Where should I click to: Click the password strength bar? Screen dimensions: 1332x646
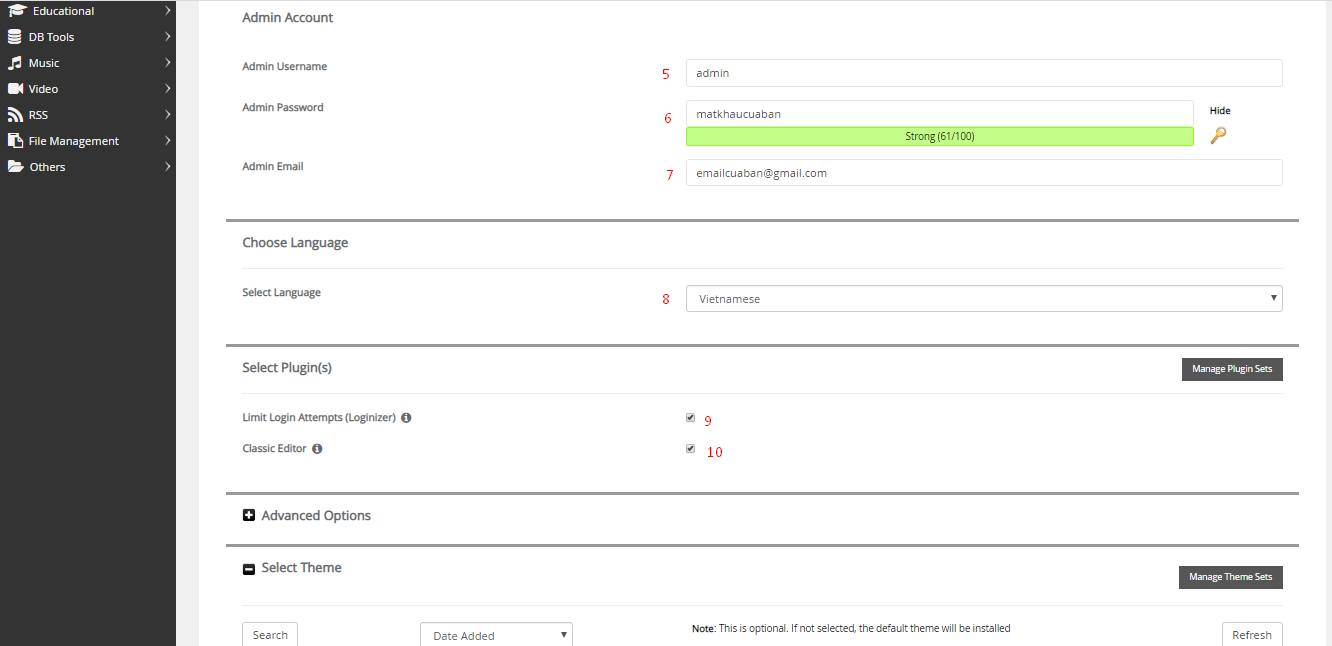(939, 136)
